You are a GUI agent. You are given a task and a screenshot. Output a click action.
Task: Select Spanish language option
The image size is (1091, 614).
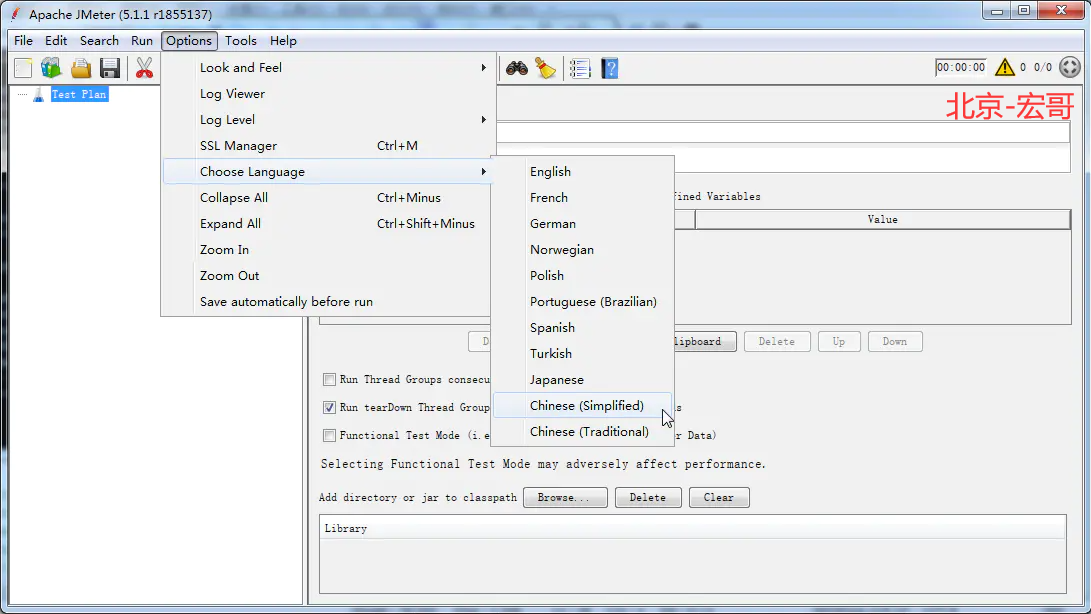(x=582, y=327)
